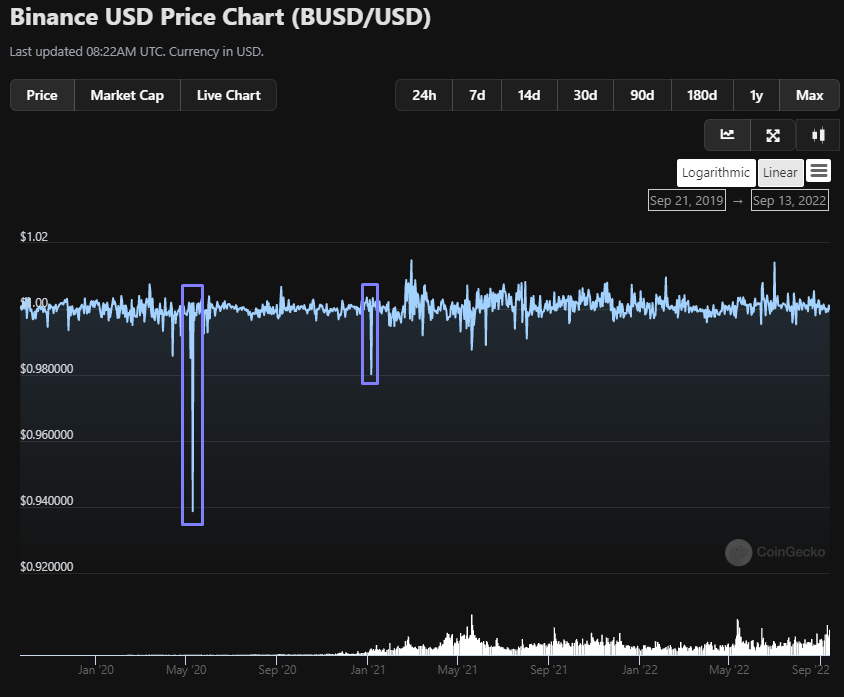Screen dimensions: 844x697
Task: Open the chart hamburger menu
Action: click(x=819, y=172)
